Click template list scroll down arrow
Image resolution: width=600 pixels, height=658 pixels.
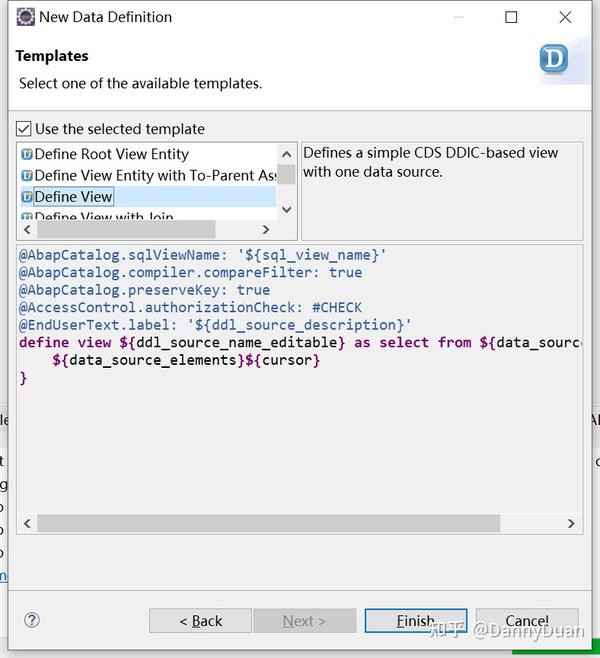(x=287, y=209)
